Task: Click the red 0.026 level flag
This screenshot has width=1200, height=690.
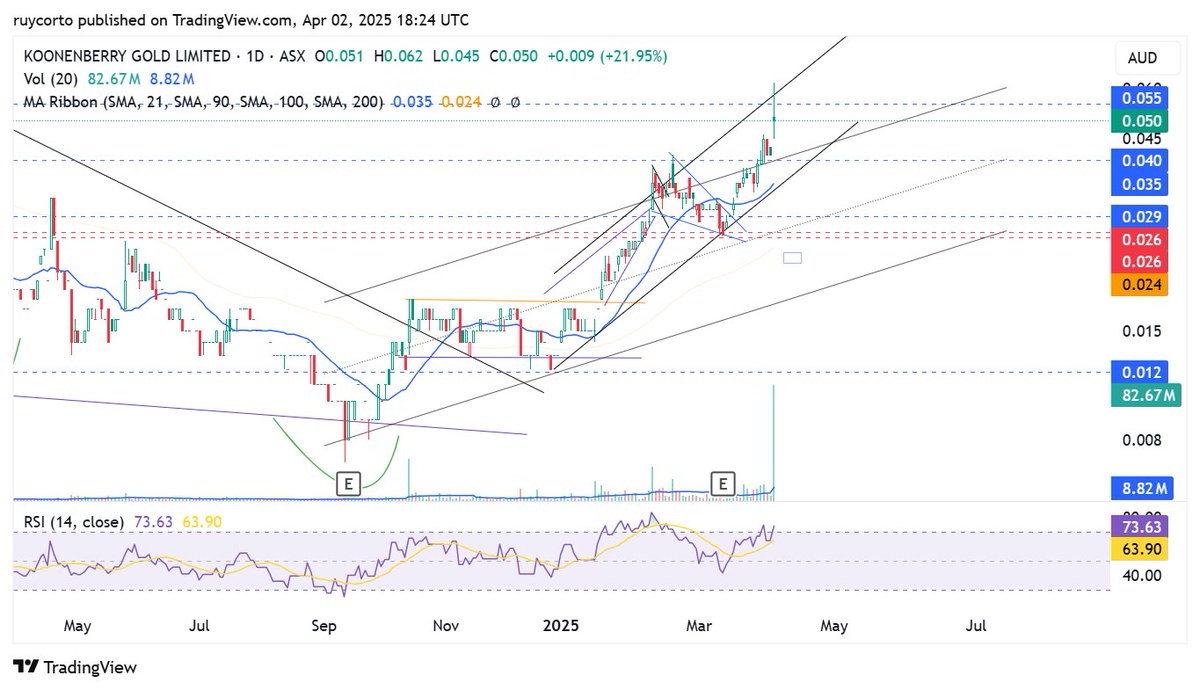Action: pos(1140,240)
